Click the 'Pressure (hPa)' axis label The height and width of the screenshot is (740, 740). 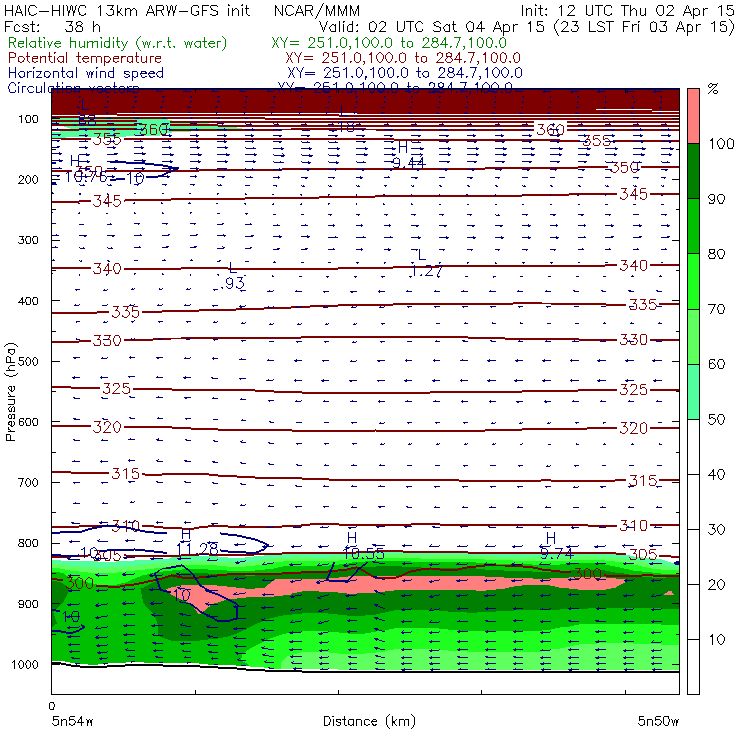click(x=10, y=392)
